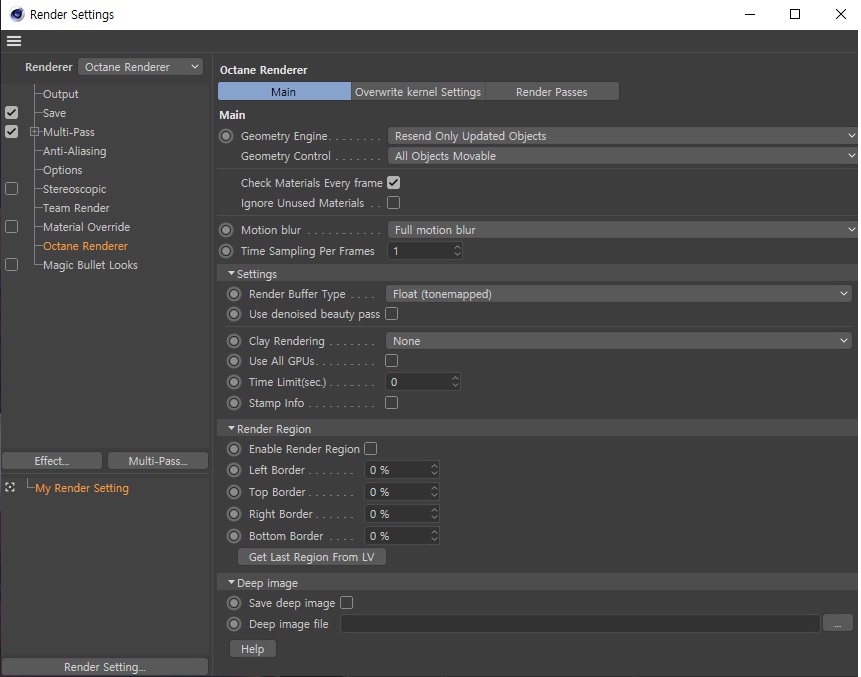The height and width of the screenshot is (677, 861).
Task: Click the keyframe dot beside Stamp Info
Action: pyautogui.click(x=234, y=403)
